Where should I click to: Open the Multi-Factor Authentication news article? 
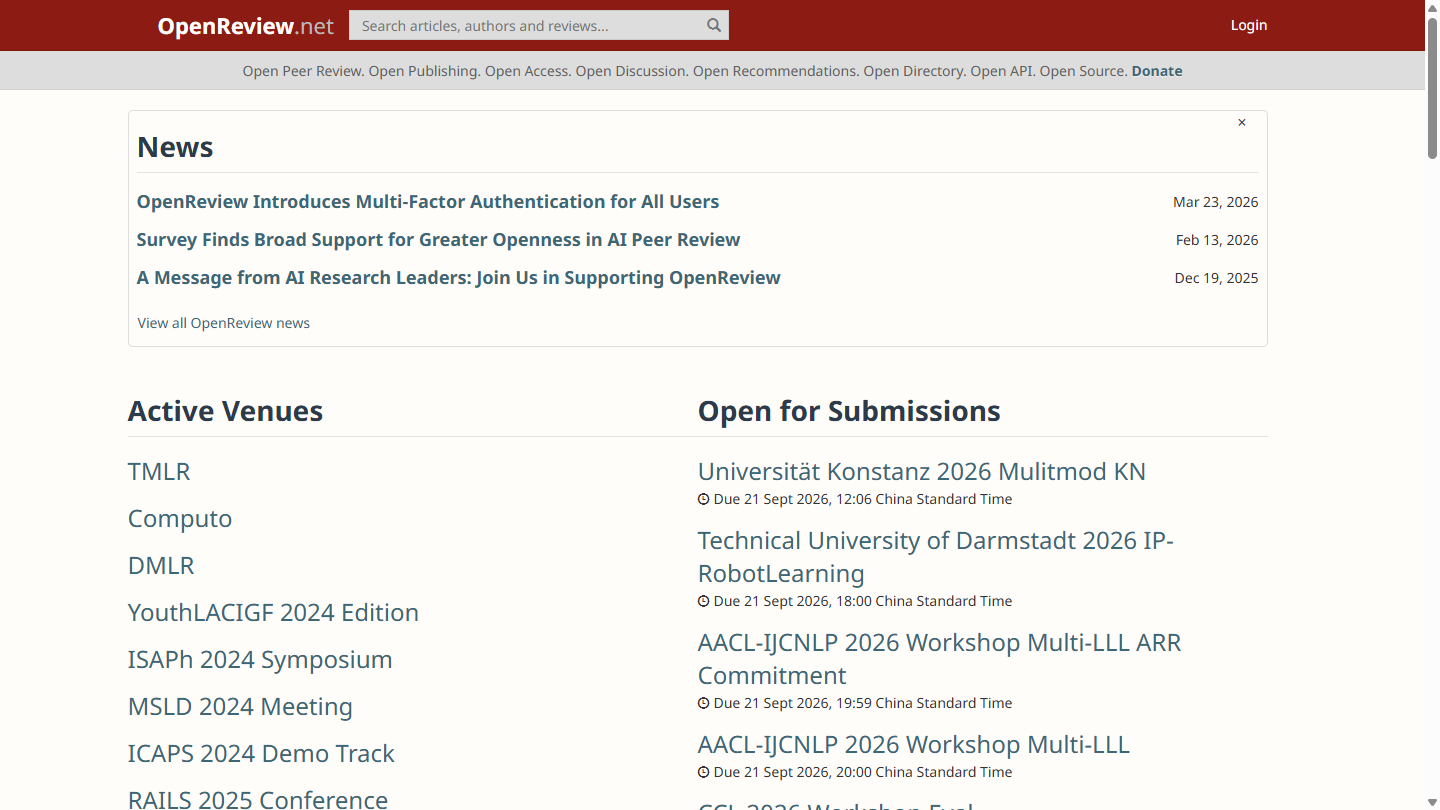tap(428, 202)
